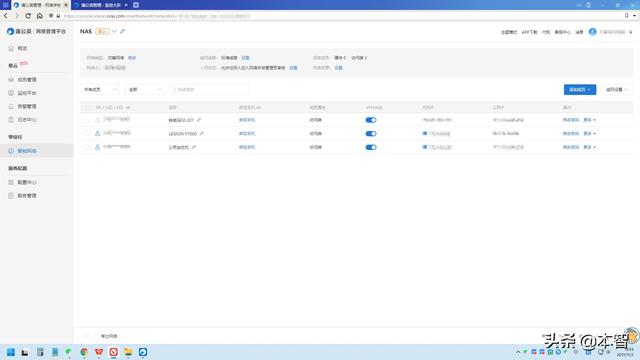Image resolution: width=640 pixels, height=360 pixels.
Task: Toggle VPN switch for the last member row
Action: point(371,147)
